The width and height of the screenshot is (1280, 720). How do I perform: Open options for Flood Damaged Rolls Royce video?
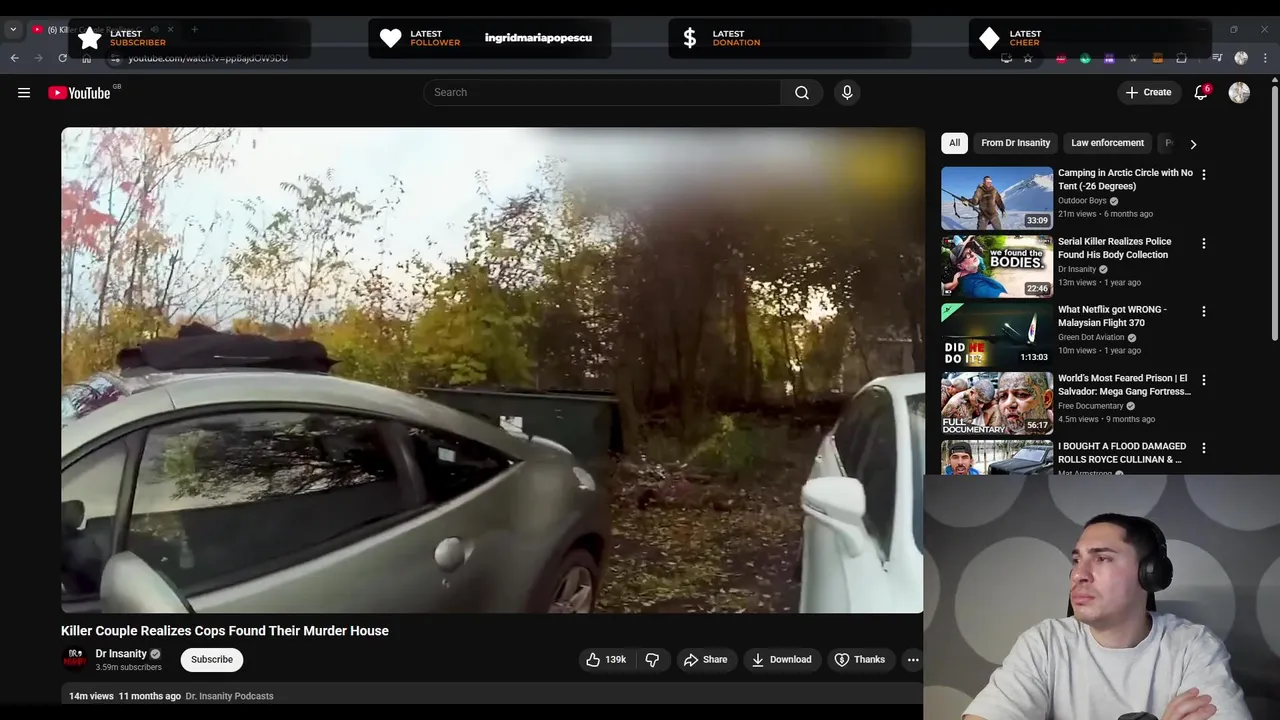click(1204, 449)
